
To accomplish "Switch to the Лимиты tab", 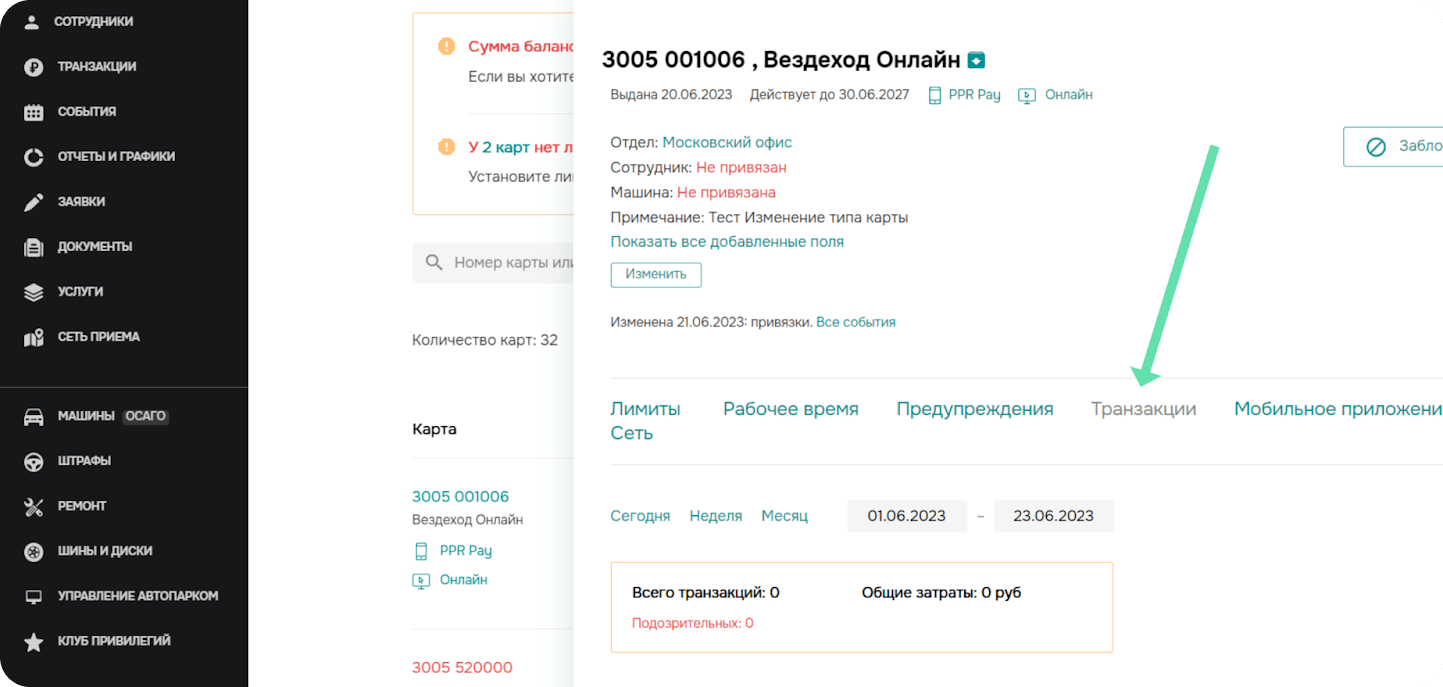I will point(645,409).
